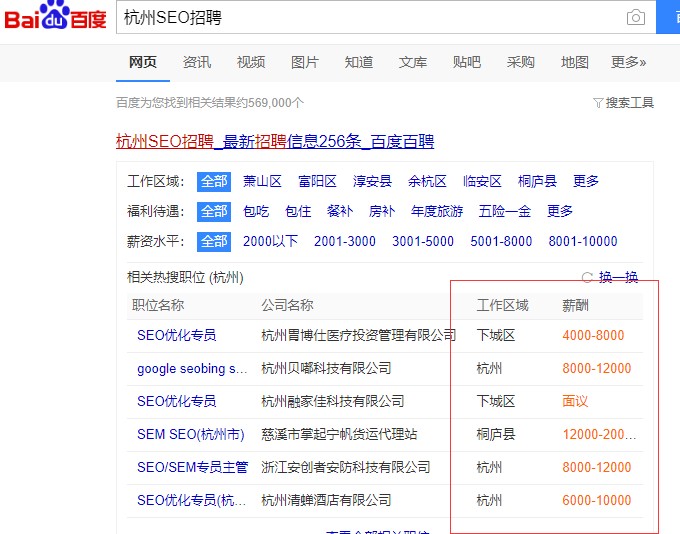Click 职位名称 column header
Viewport: 680px width, 534px height.
pyautogui.click(x=158, y=305)
